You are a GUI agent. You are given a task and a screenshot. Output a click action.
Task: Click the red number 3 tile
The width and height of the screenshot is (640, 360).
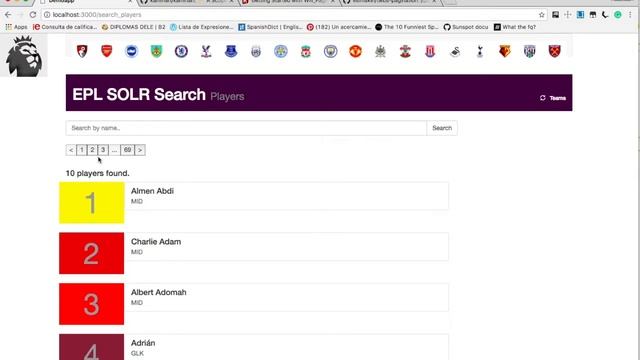tap(91, 304)
